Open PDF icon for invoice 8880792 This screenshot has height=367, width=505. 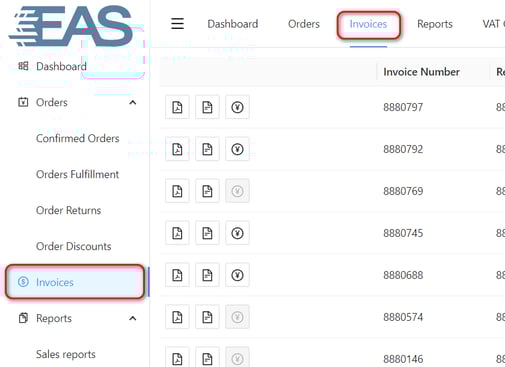pyautogui.click(x=177, y=149)
